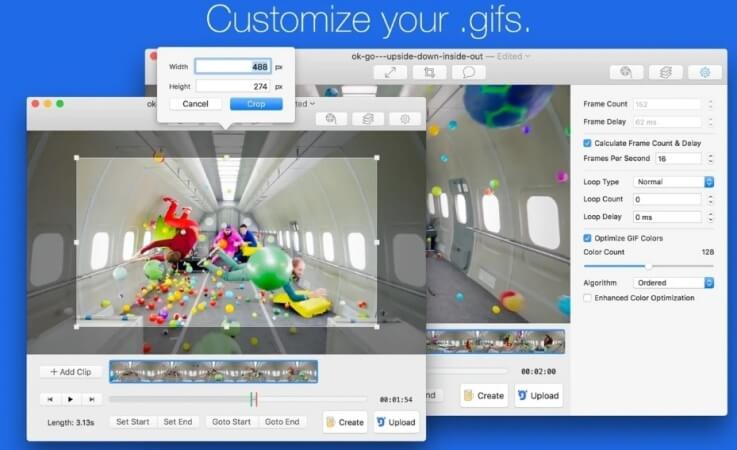Click the Set Start button

pyautogui.click(x=133, y=422)
